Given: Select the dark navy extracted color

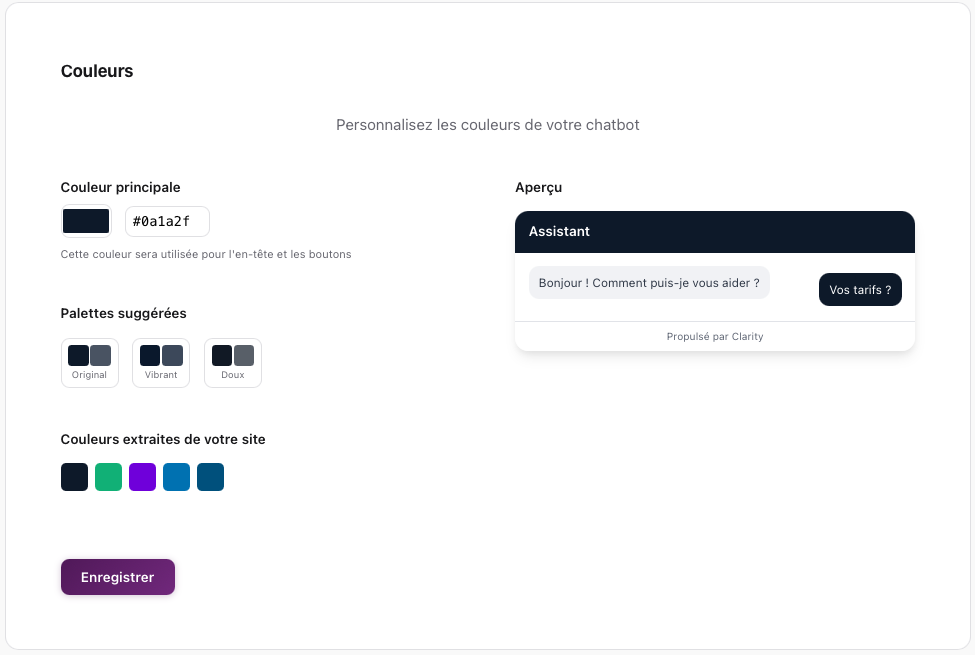Looking at the screenshot, I should pos(74,477).
